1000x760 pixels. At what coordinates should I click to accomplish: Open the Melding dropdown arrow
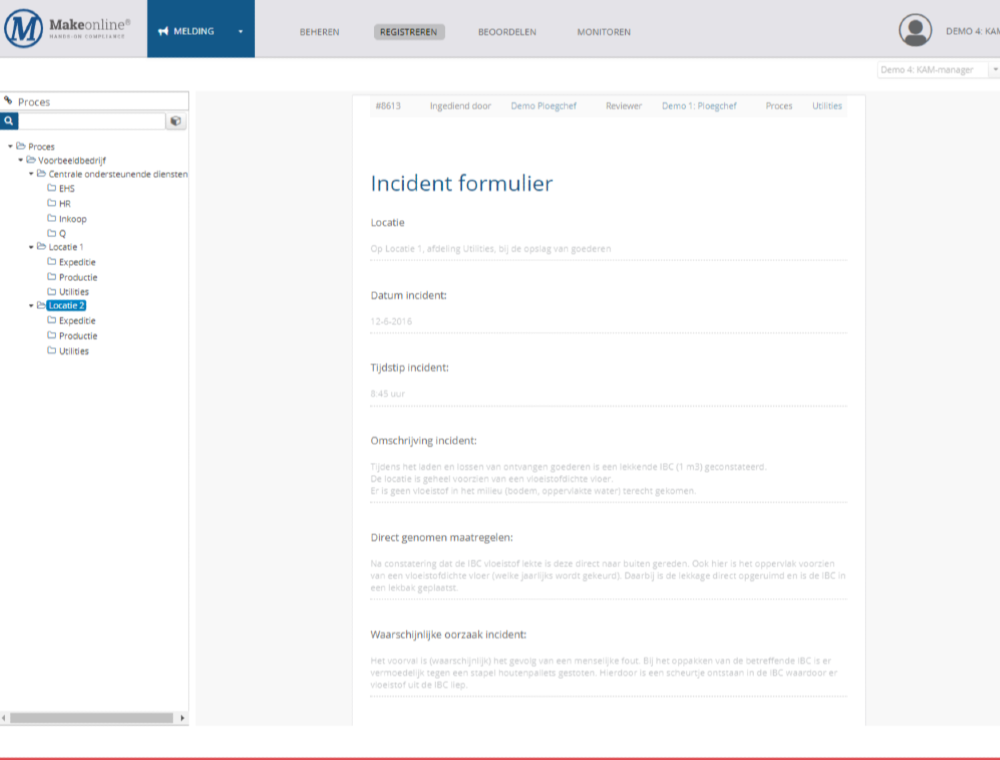click(x=240, y=31)
